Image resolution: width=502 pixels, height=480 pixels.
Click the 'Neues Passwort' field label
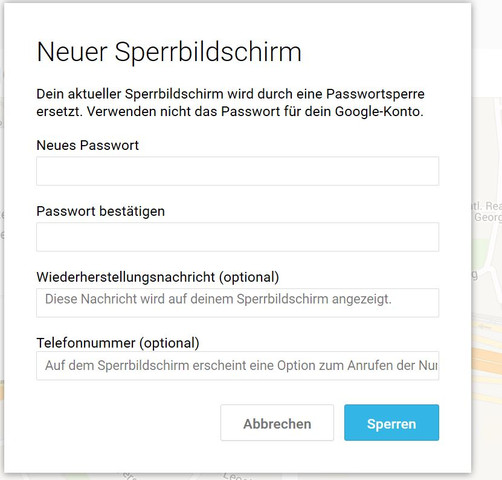point(87,146)
